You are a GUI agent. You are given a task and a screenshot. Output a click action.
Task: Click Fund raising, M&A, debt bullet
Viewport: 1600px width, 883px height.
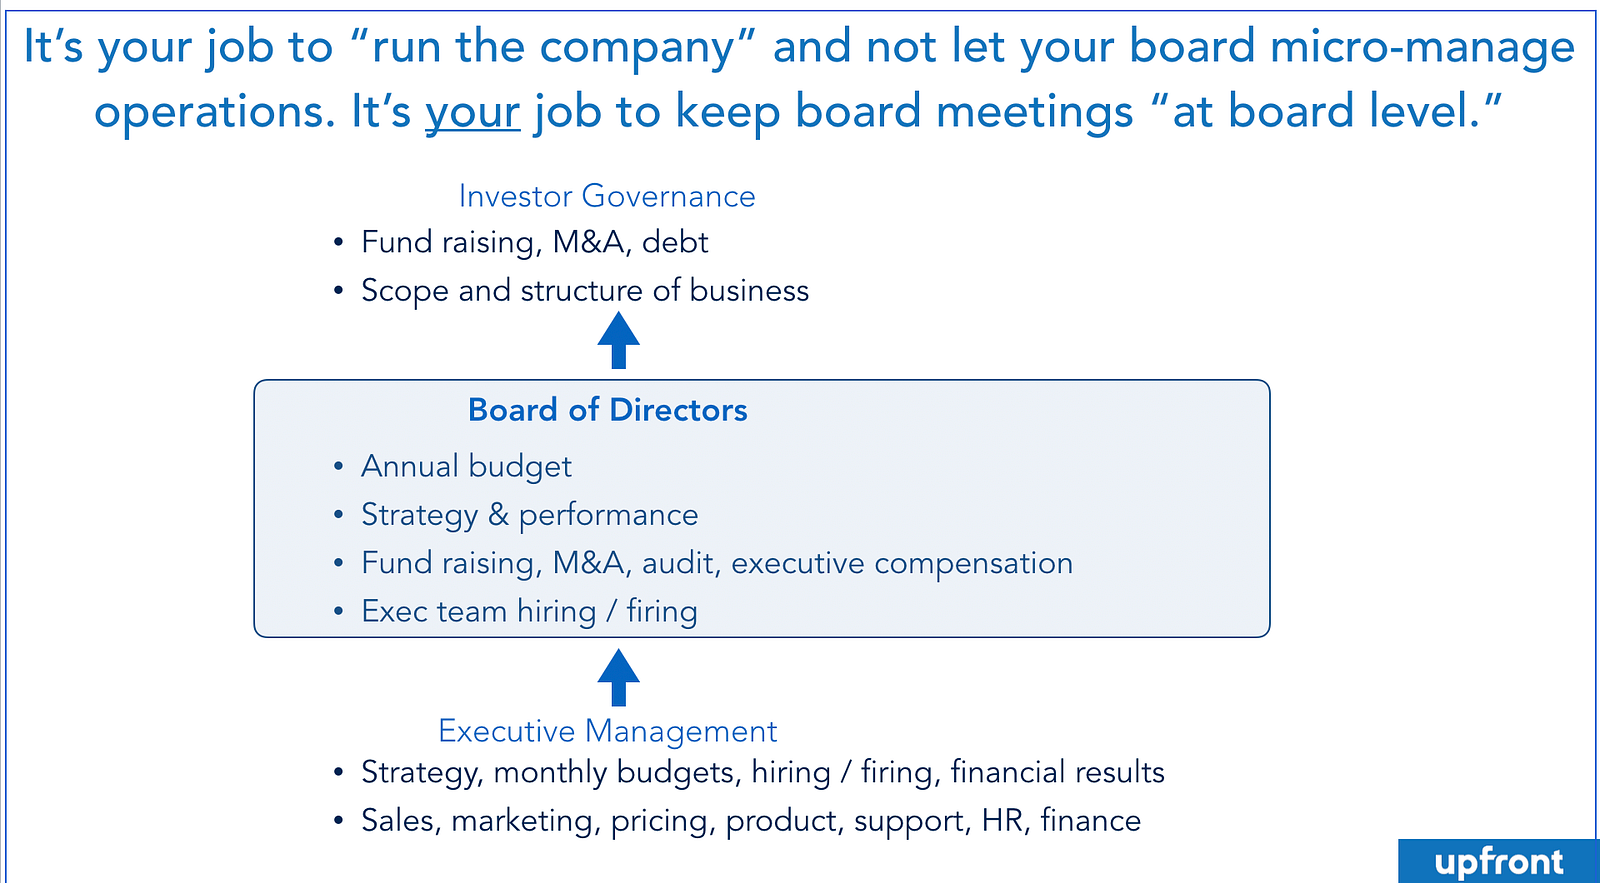(534, 242)
